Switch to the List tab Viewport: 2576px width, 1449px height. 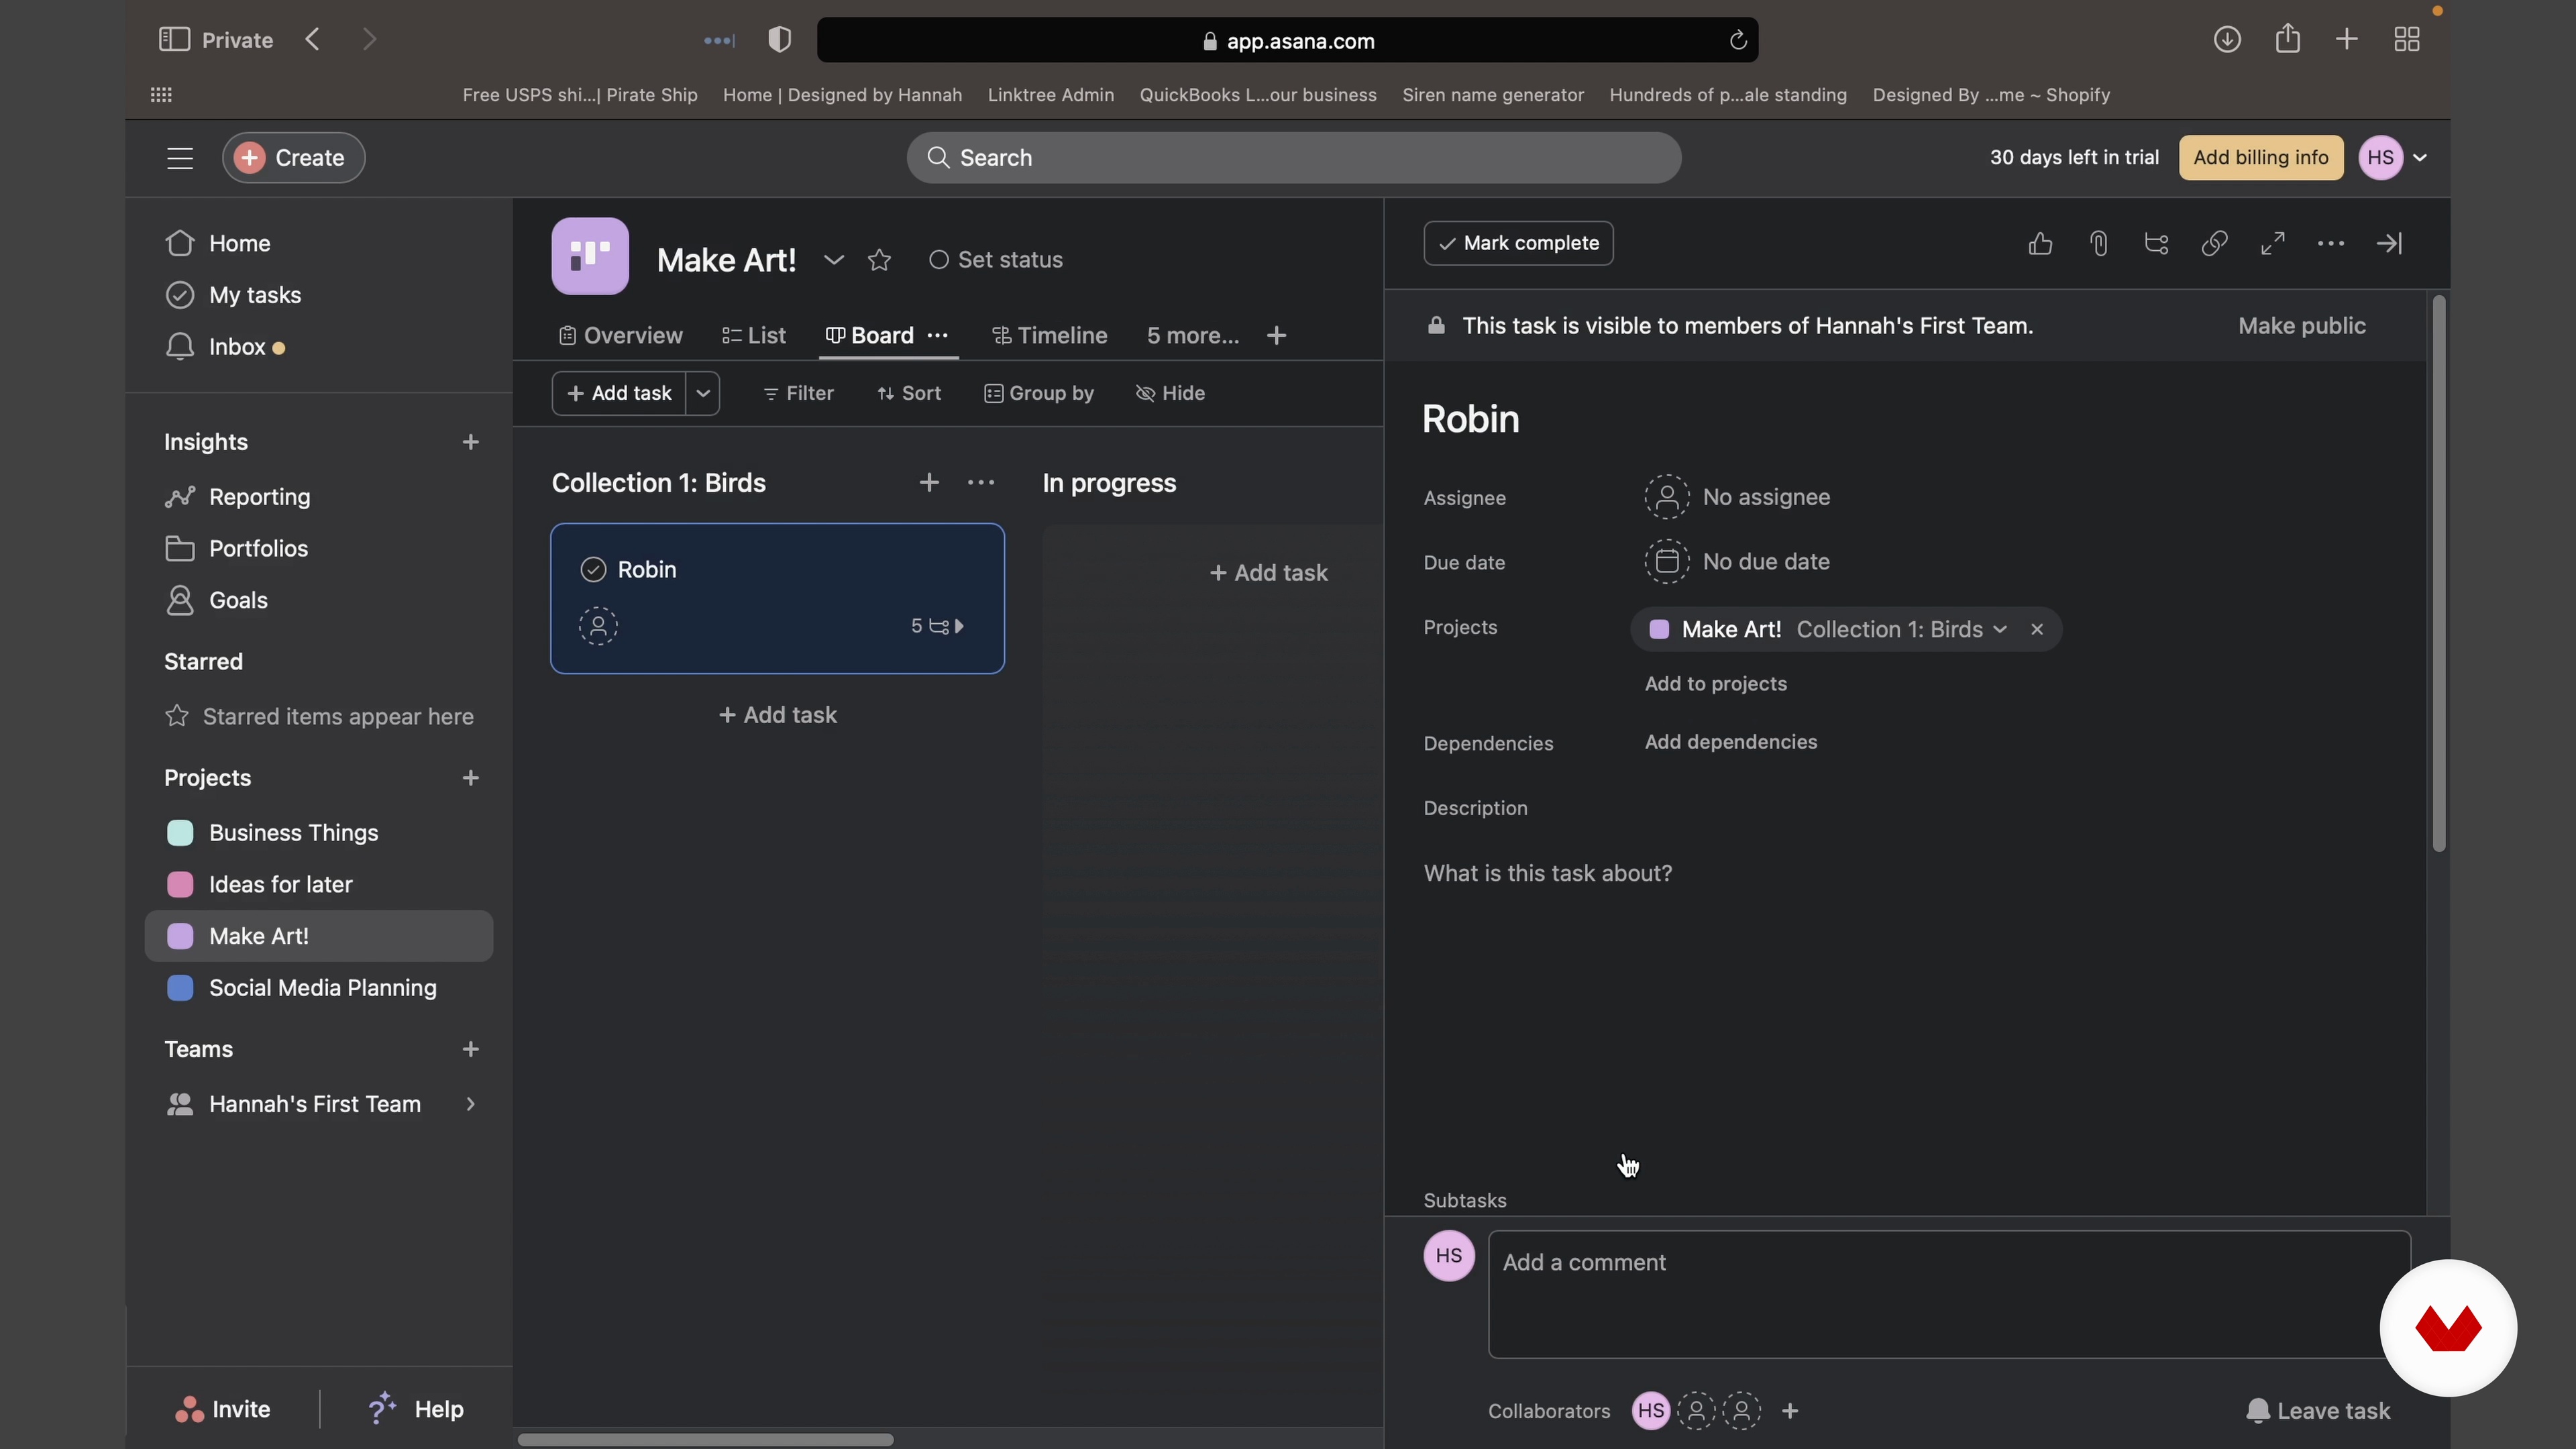click(x=754, y=336)
